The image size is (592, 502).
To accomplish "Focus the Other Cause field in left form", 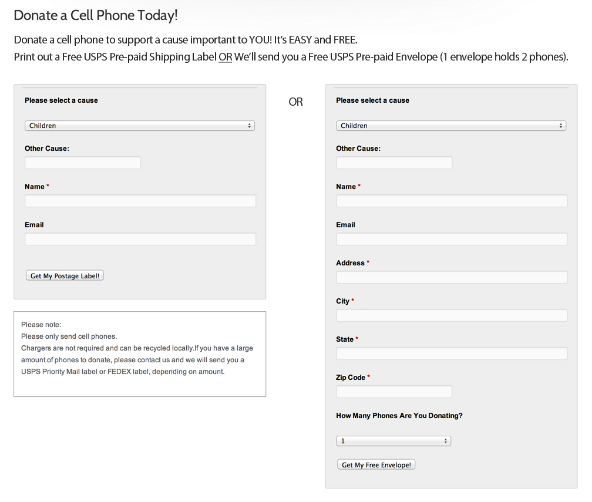I will [x=83, y=163].
